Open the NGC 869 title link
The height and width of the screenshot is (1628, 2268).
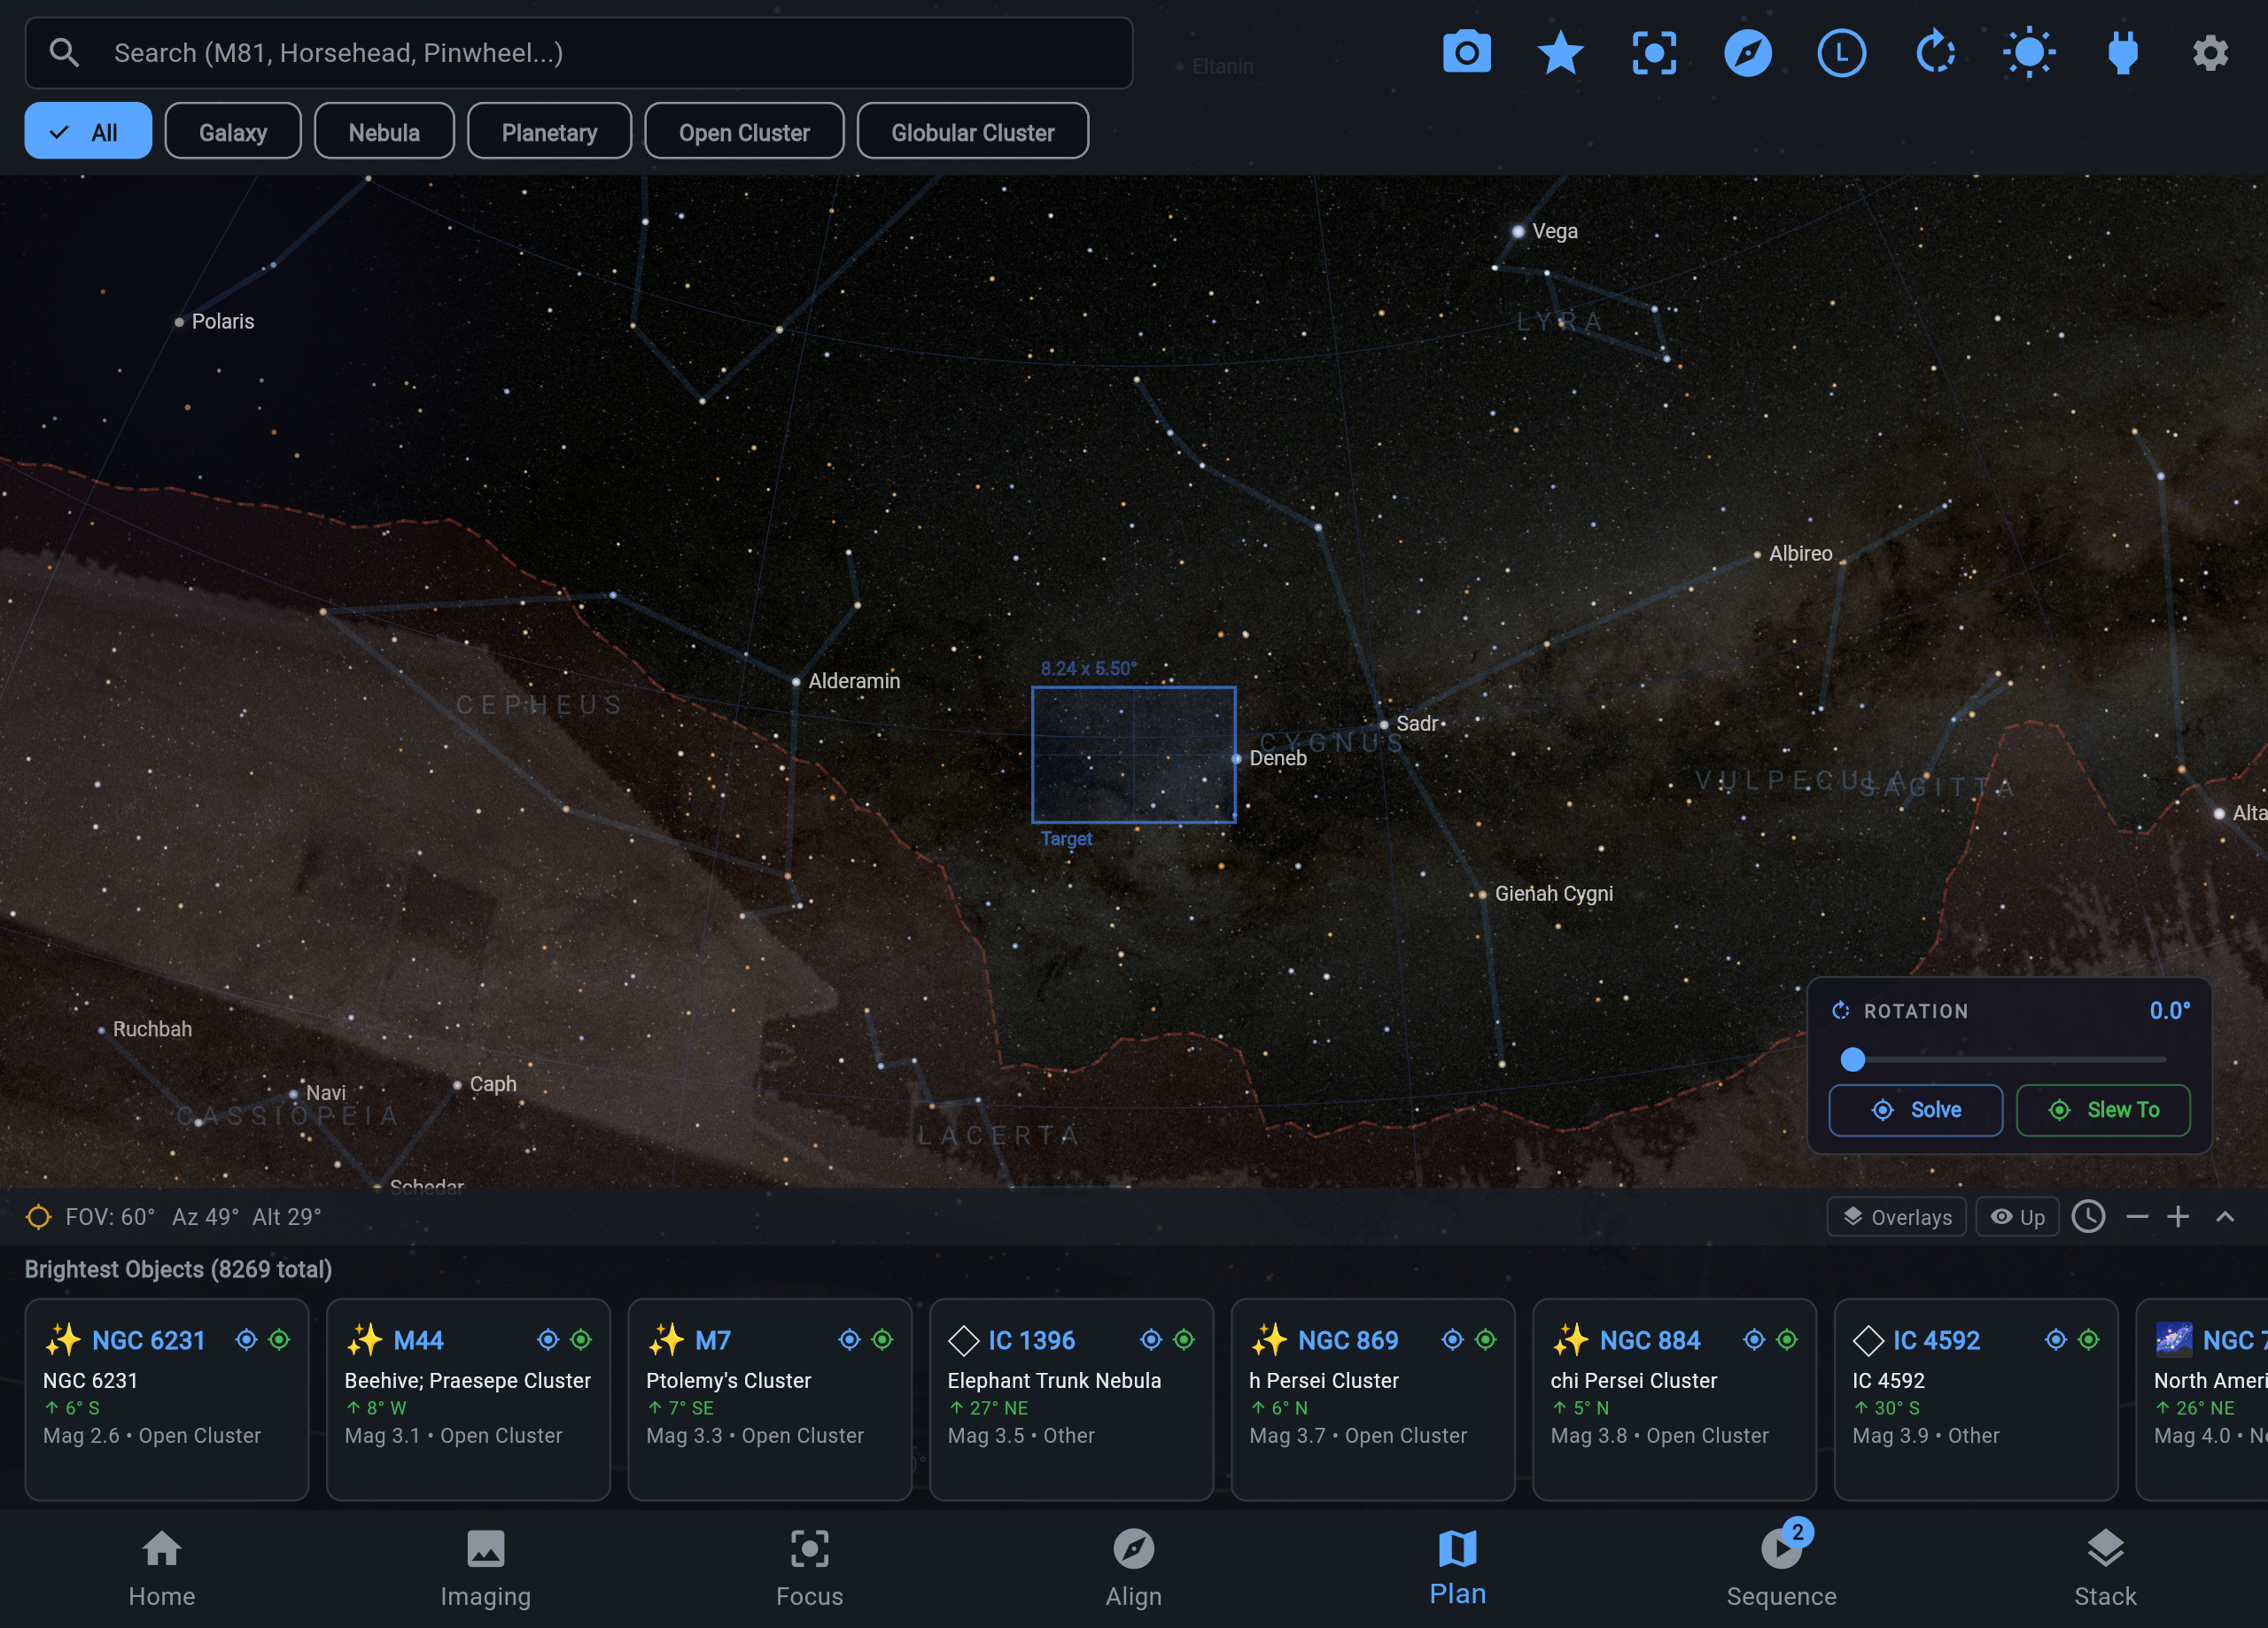1347,1339
